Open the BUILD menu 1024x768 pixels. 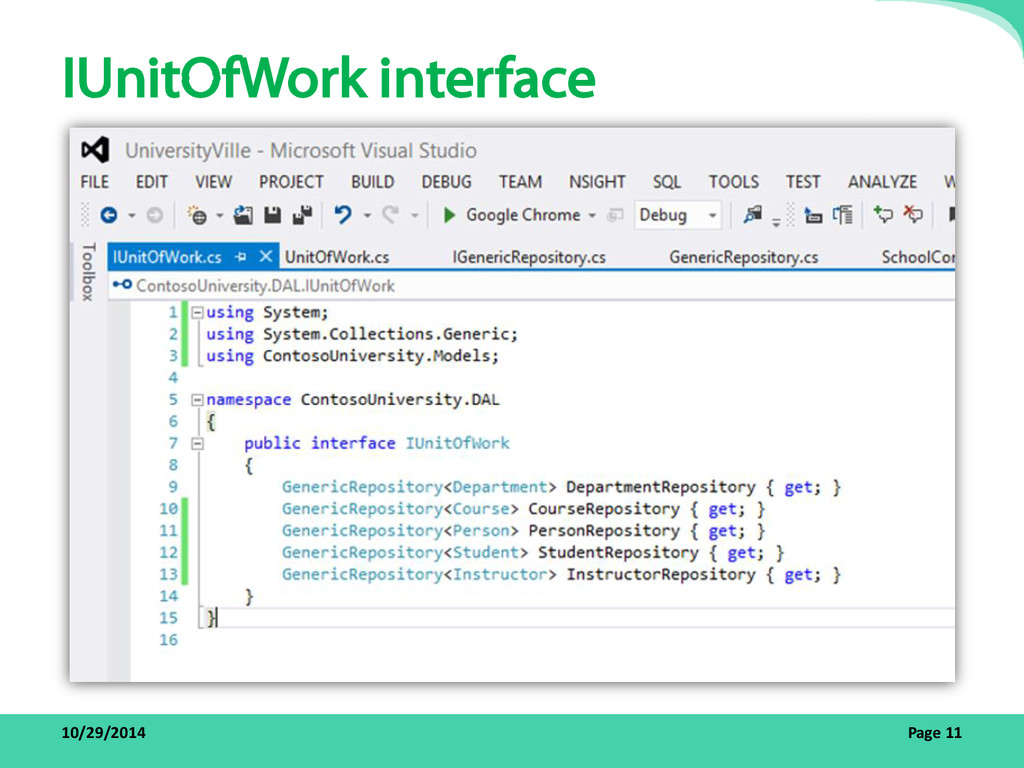pos(372,182)
